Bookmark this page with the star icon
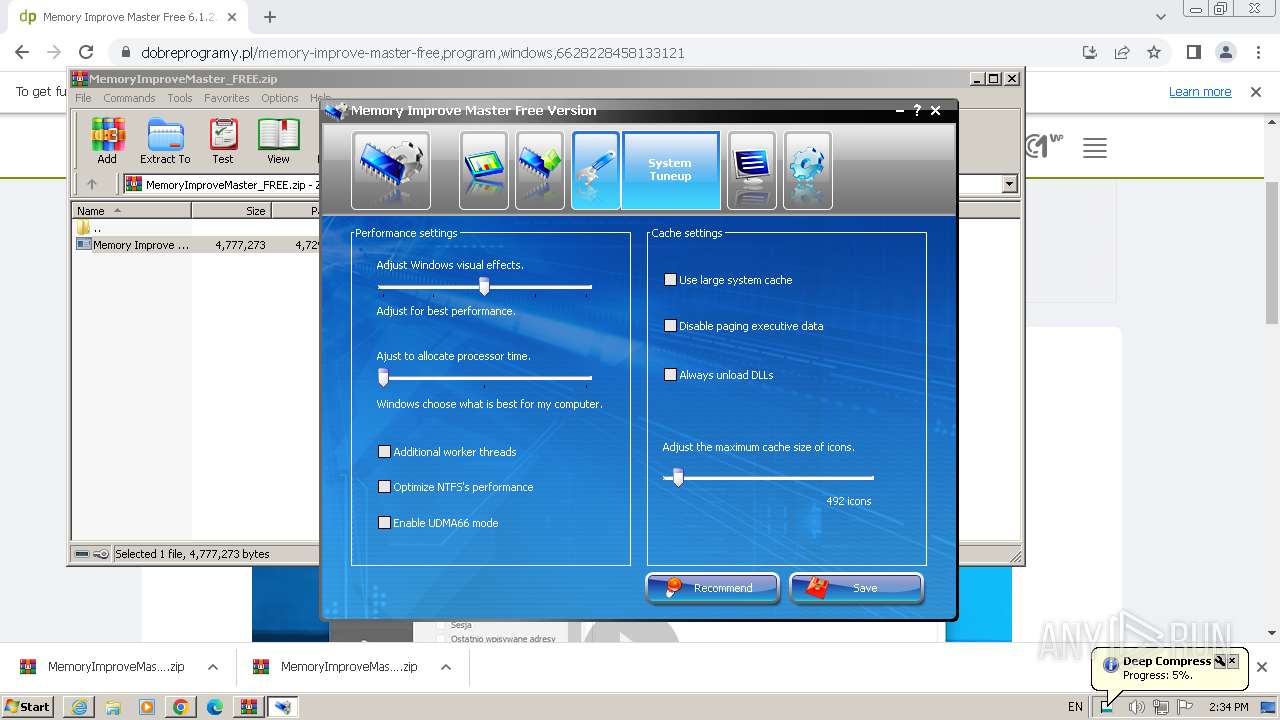 [x=1154, y=53]
